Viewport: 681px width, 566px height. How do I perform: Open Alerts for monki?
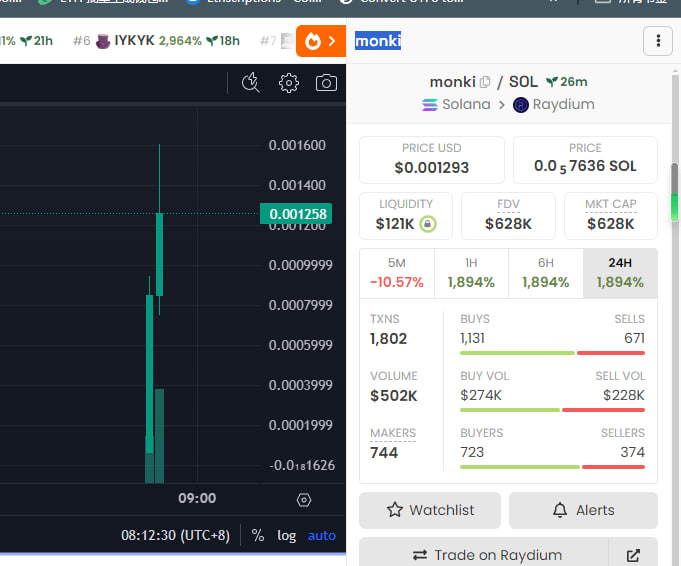point(583,510)
